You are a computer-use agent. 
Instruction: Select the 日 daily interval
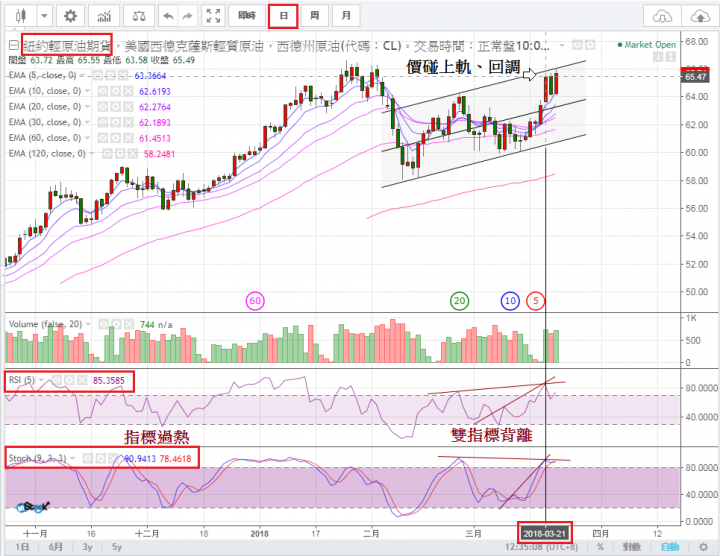(x=283, y=16)
